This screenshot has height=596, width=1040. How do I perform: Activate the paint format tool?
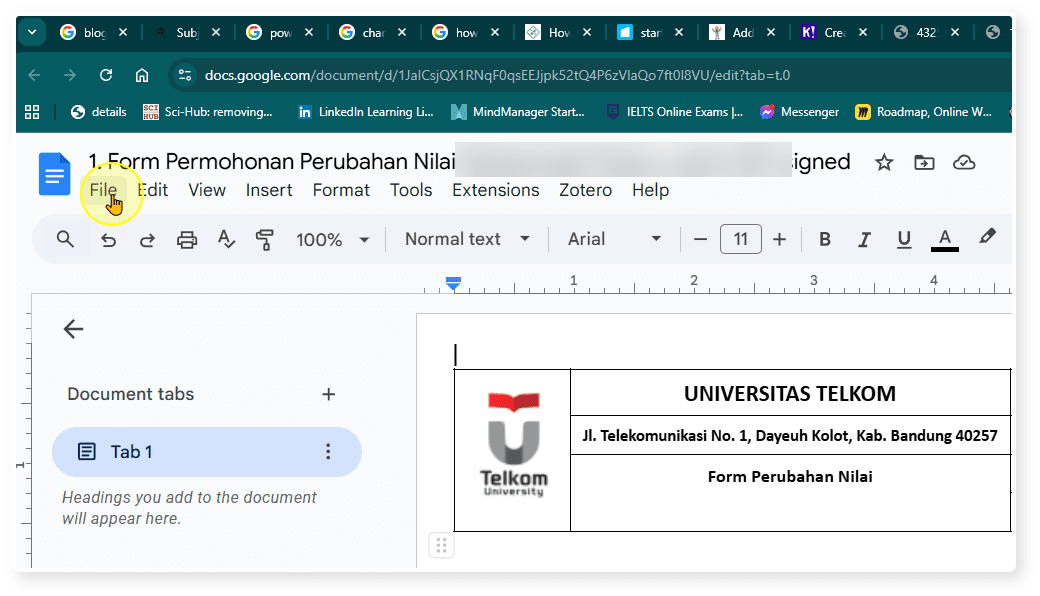point(265,239)
